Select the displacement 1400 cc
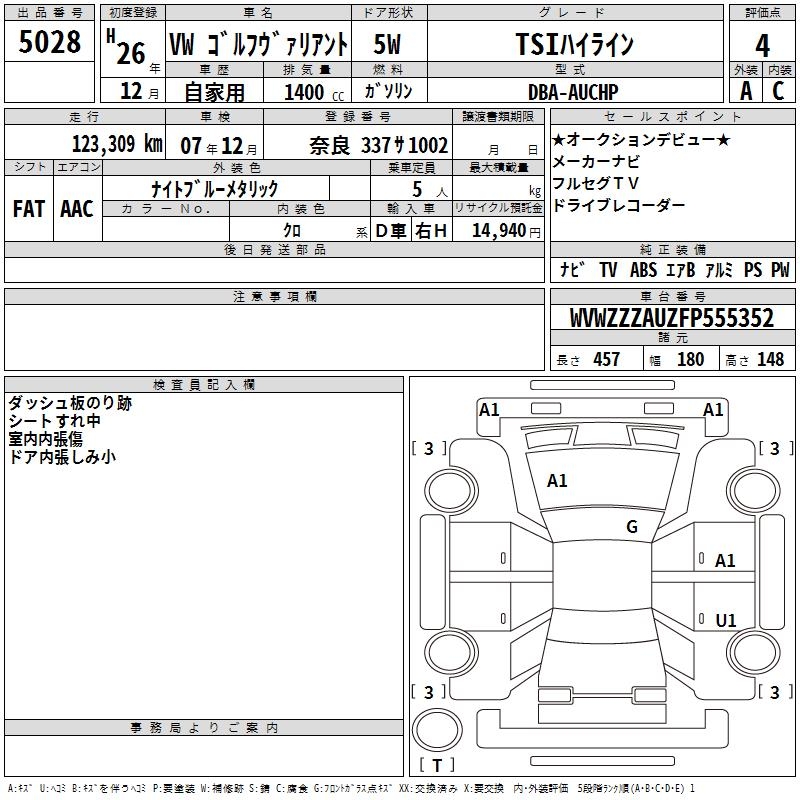The width and height of the screenshot is (800, 800). coord(314,92)
